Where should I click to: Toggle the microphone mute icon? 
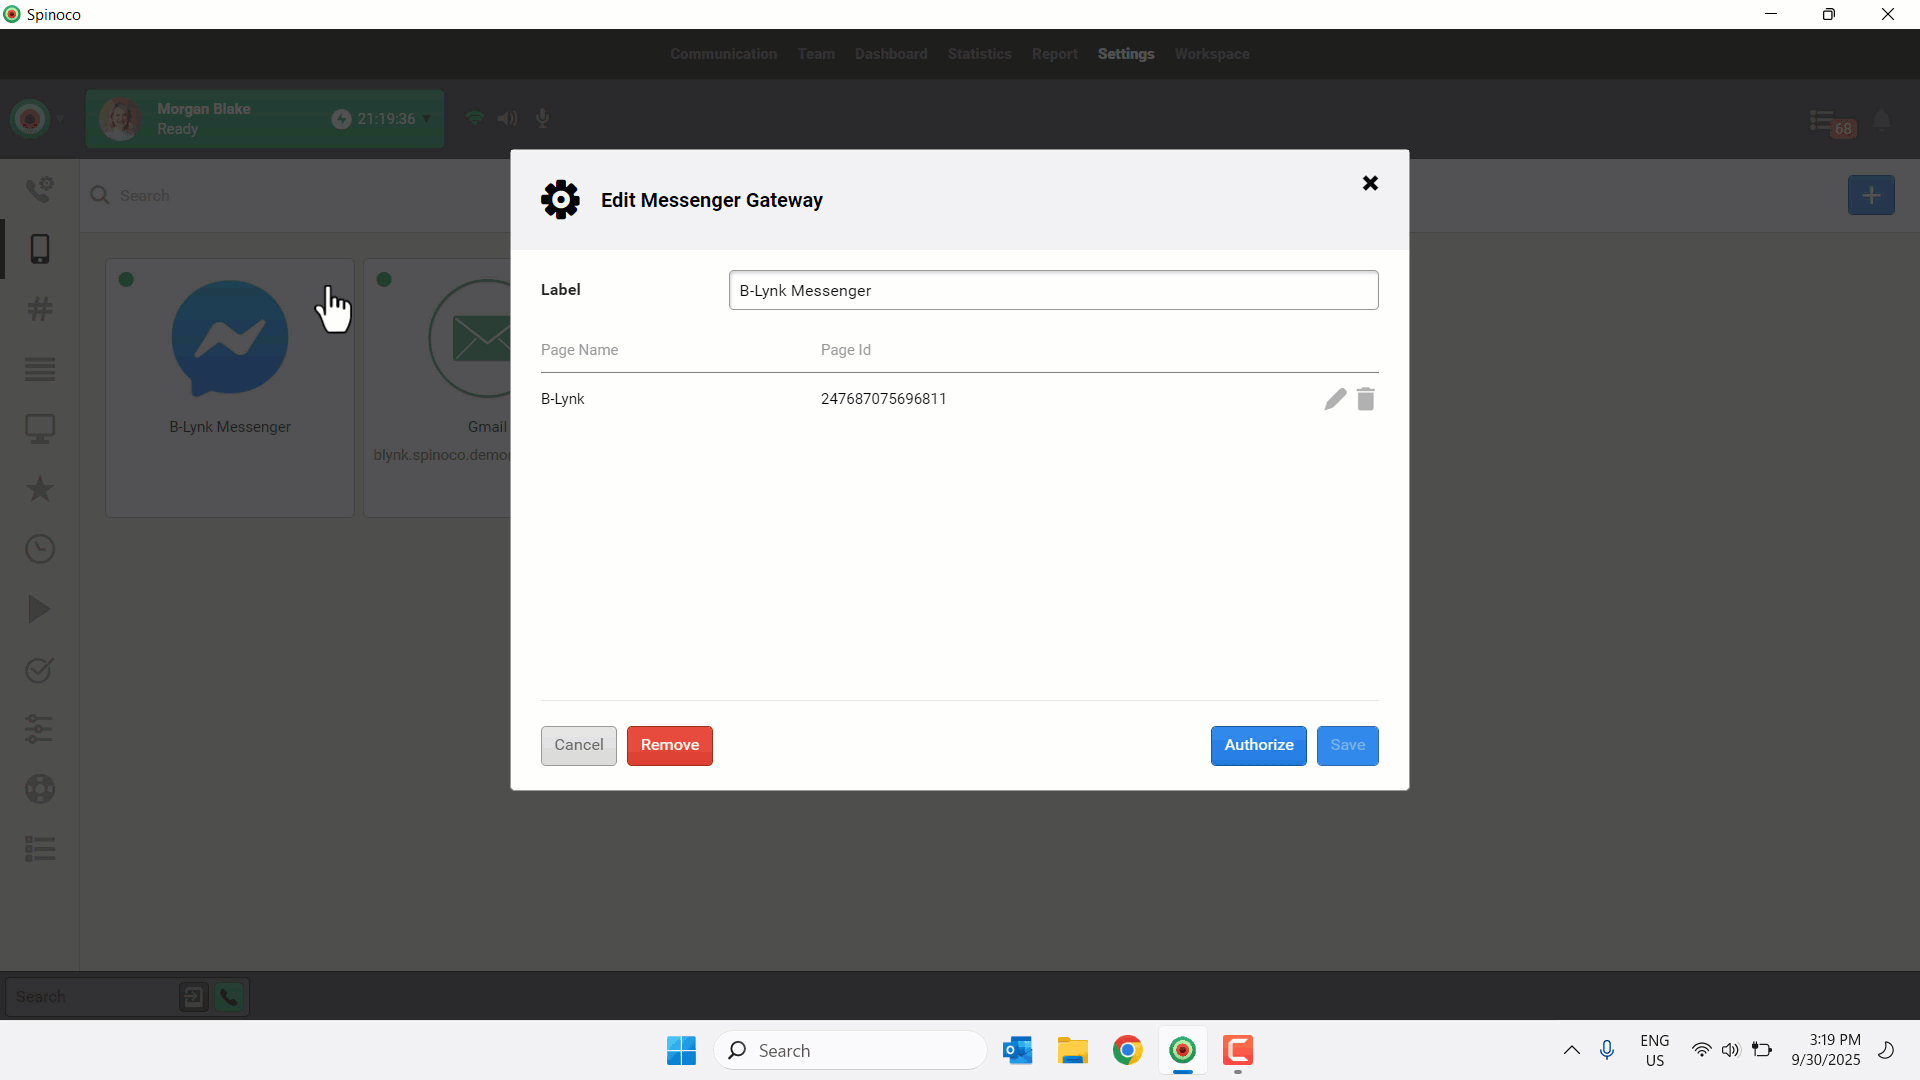[542, 119]
